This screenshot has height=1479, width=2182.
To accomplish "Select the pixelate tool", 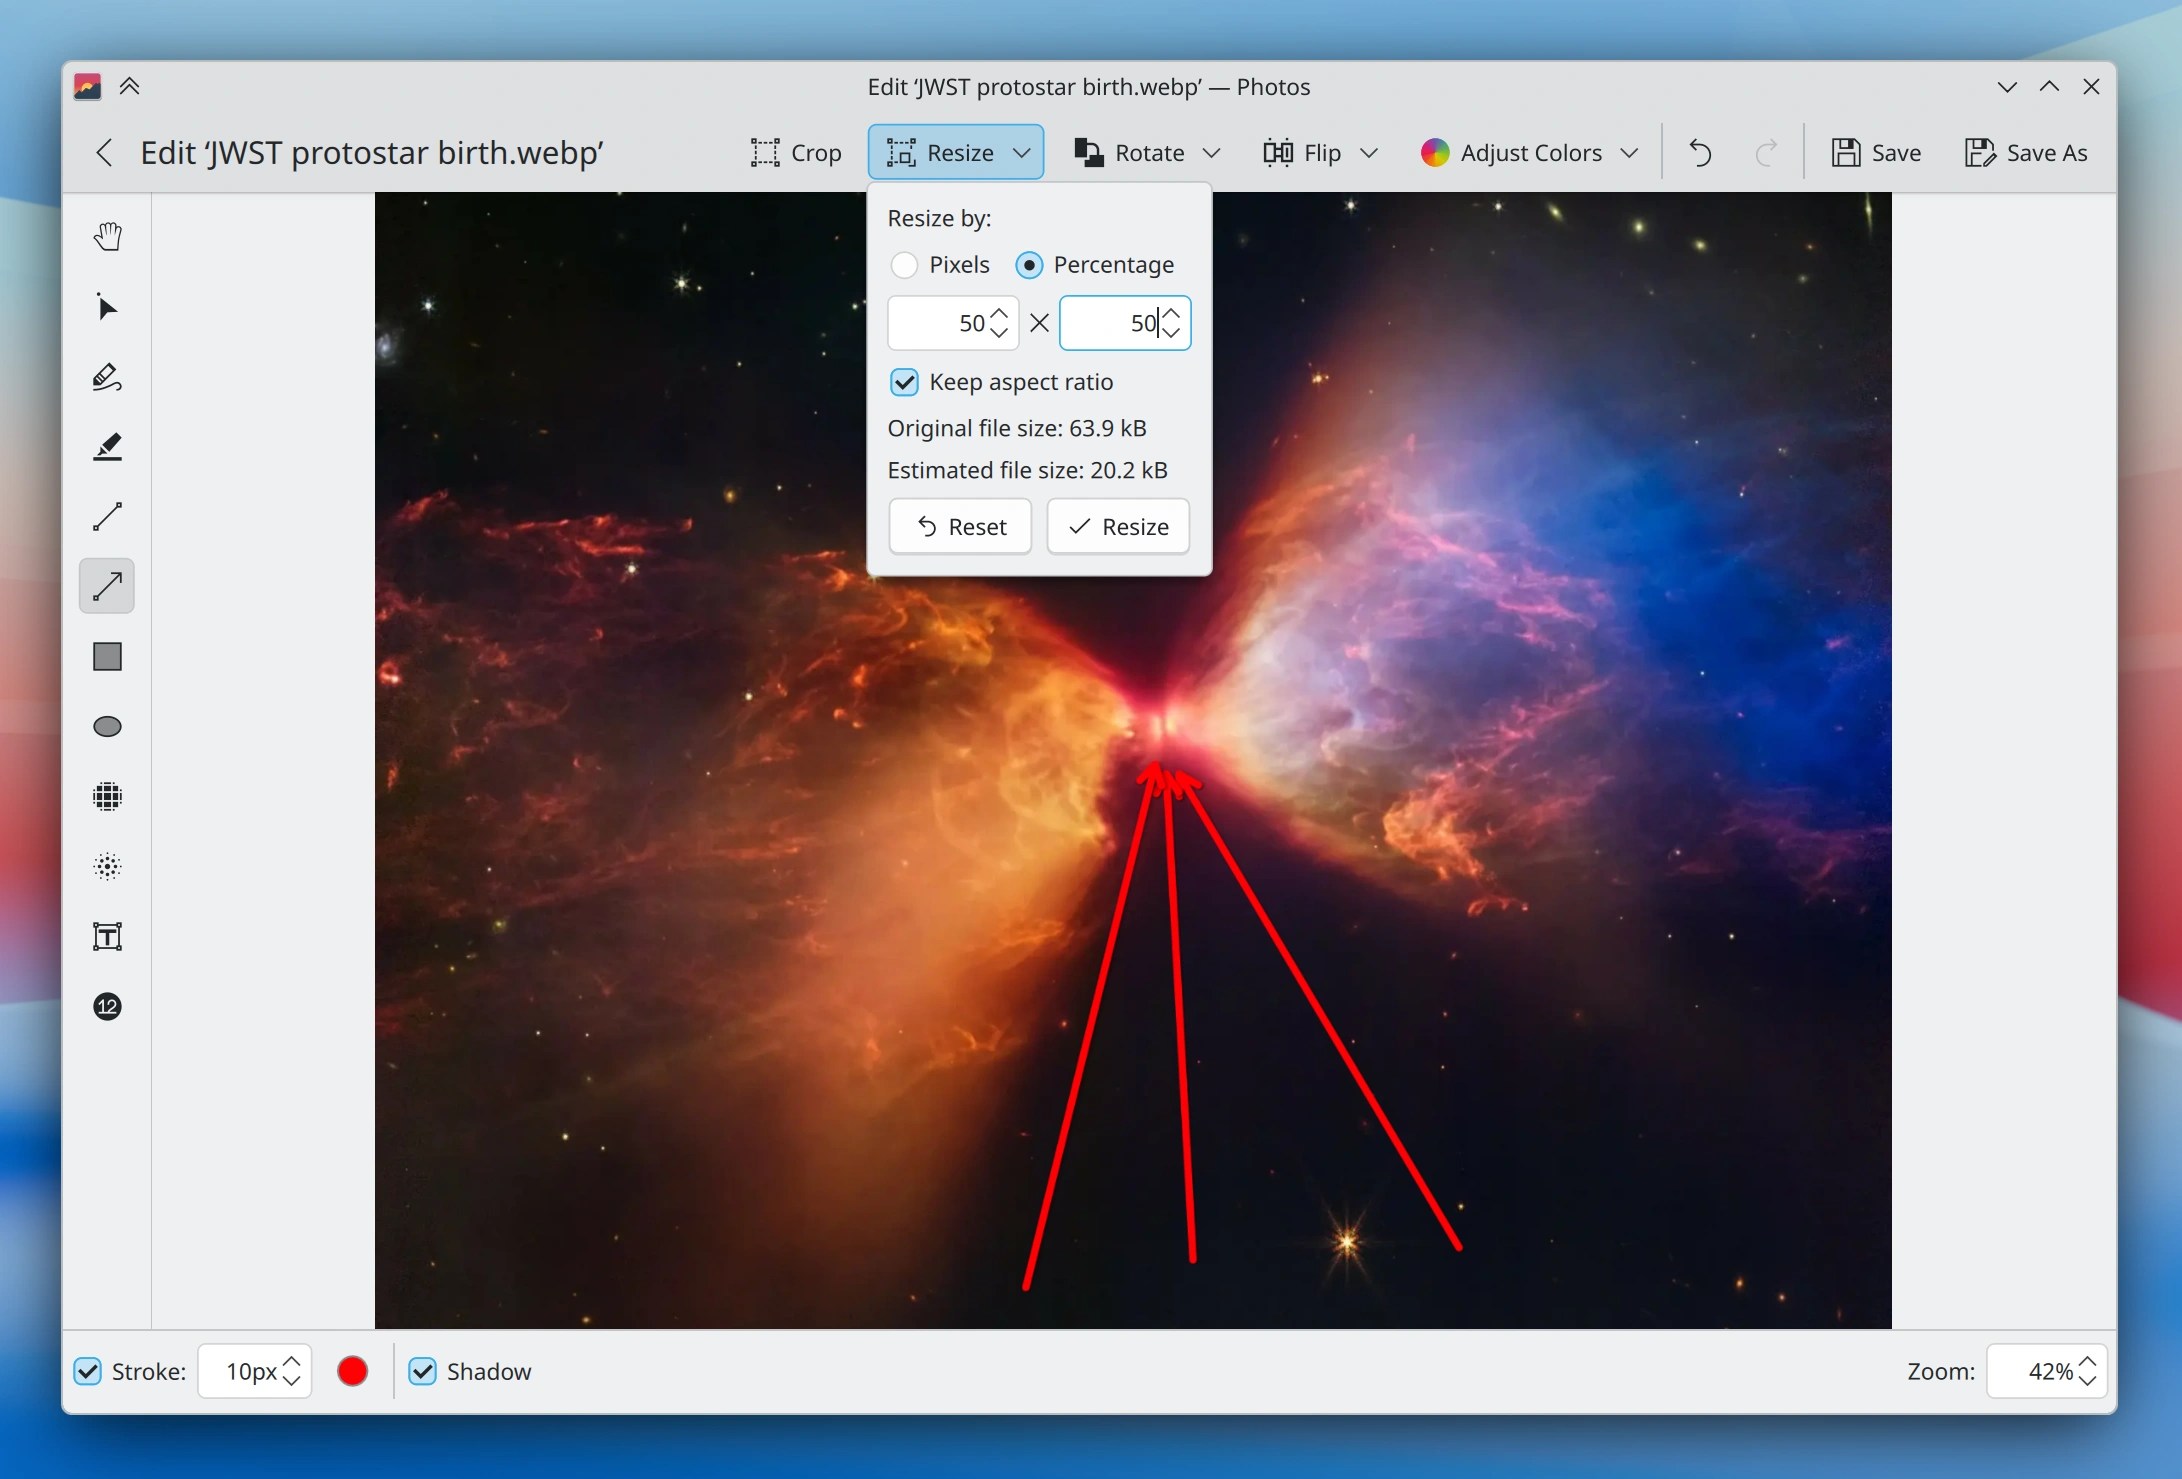I will (x=107, y=797).
